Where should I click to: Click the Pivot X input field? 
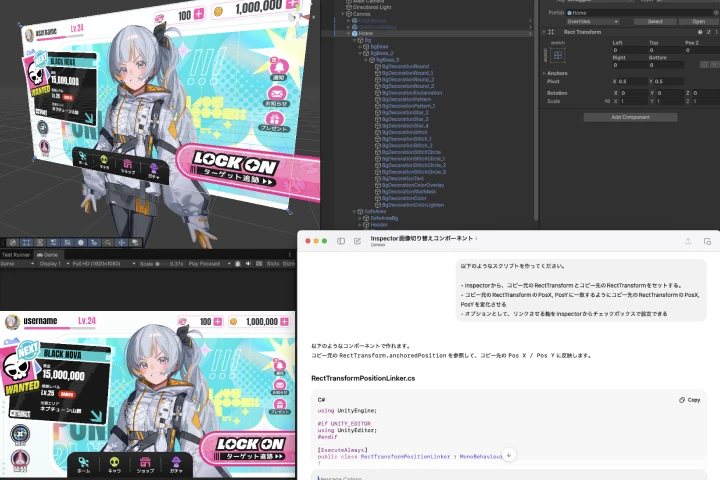tap(631, 81)
